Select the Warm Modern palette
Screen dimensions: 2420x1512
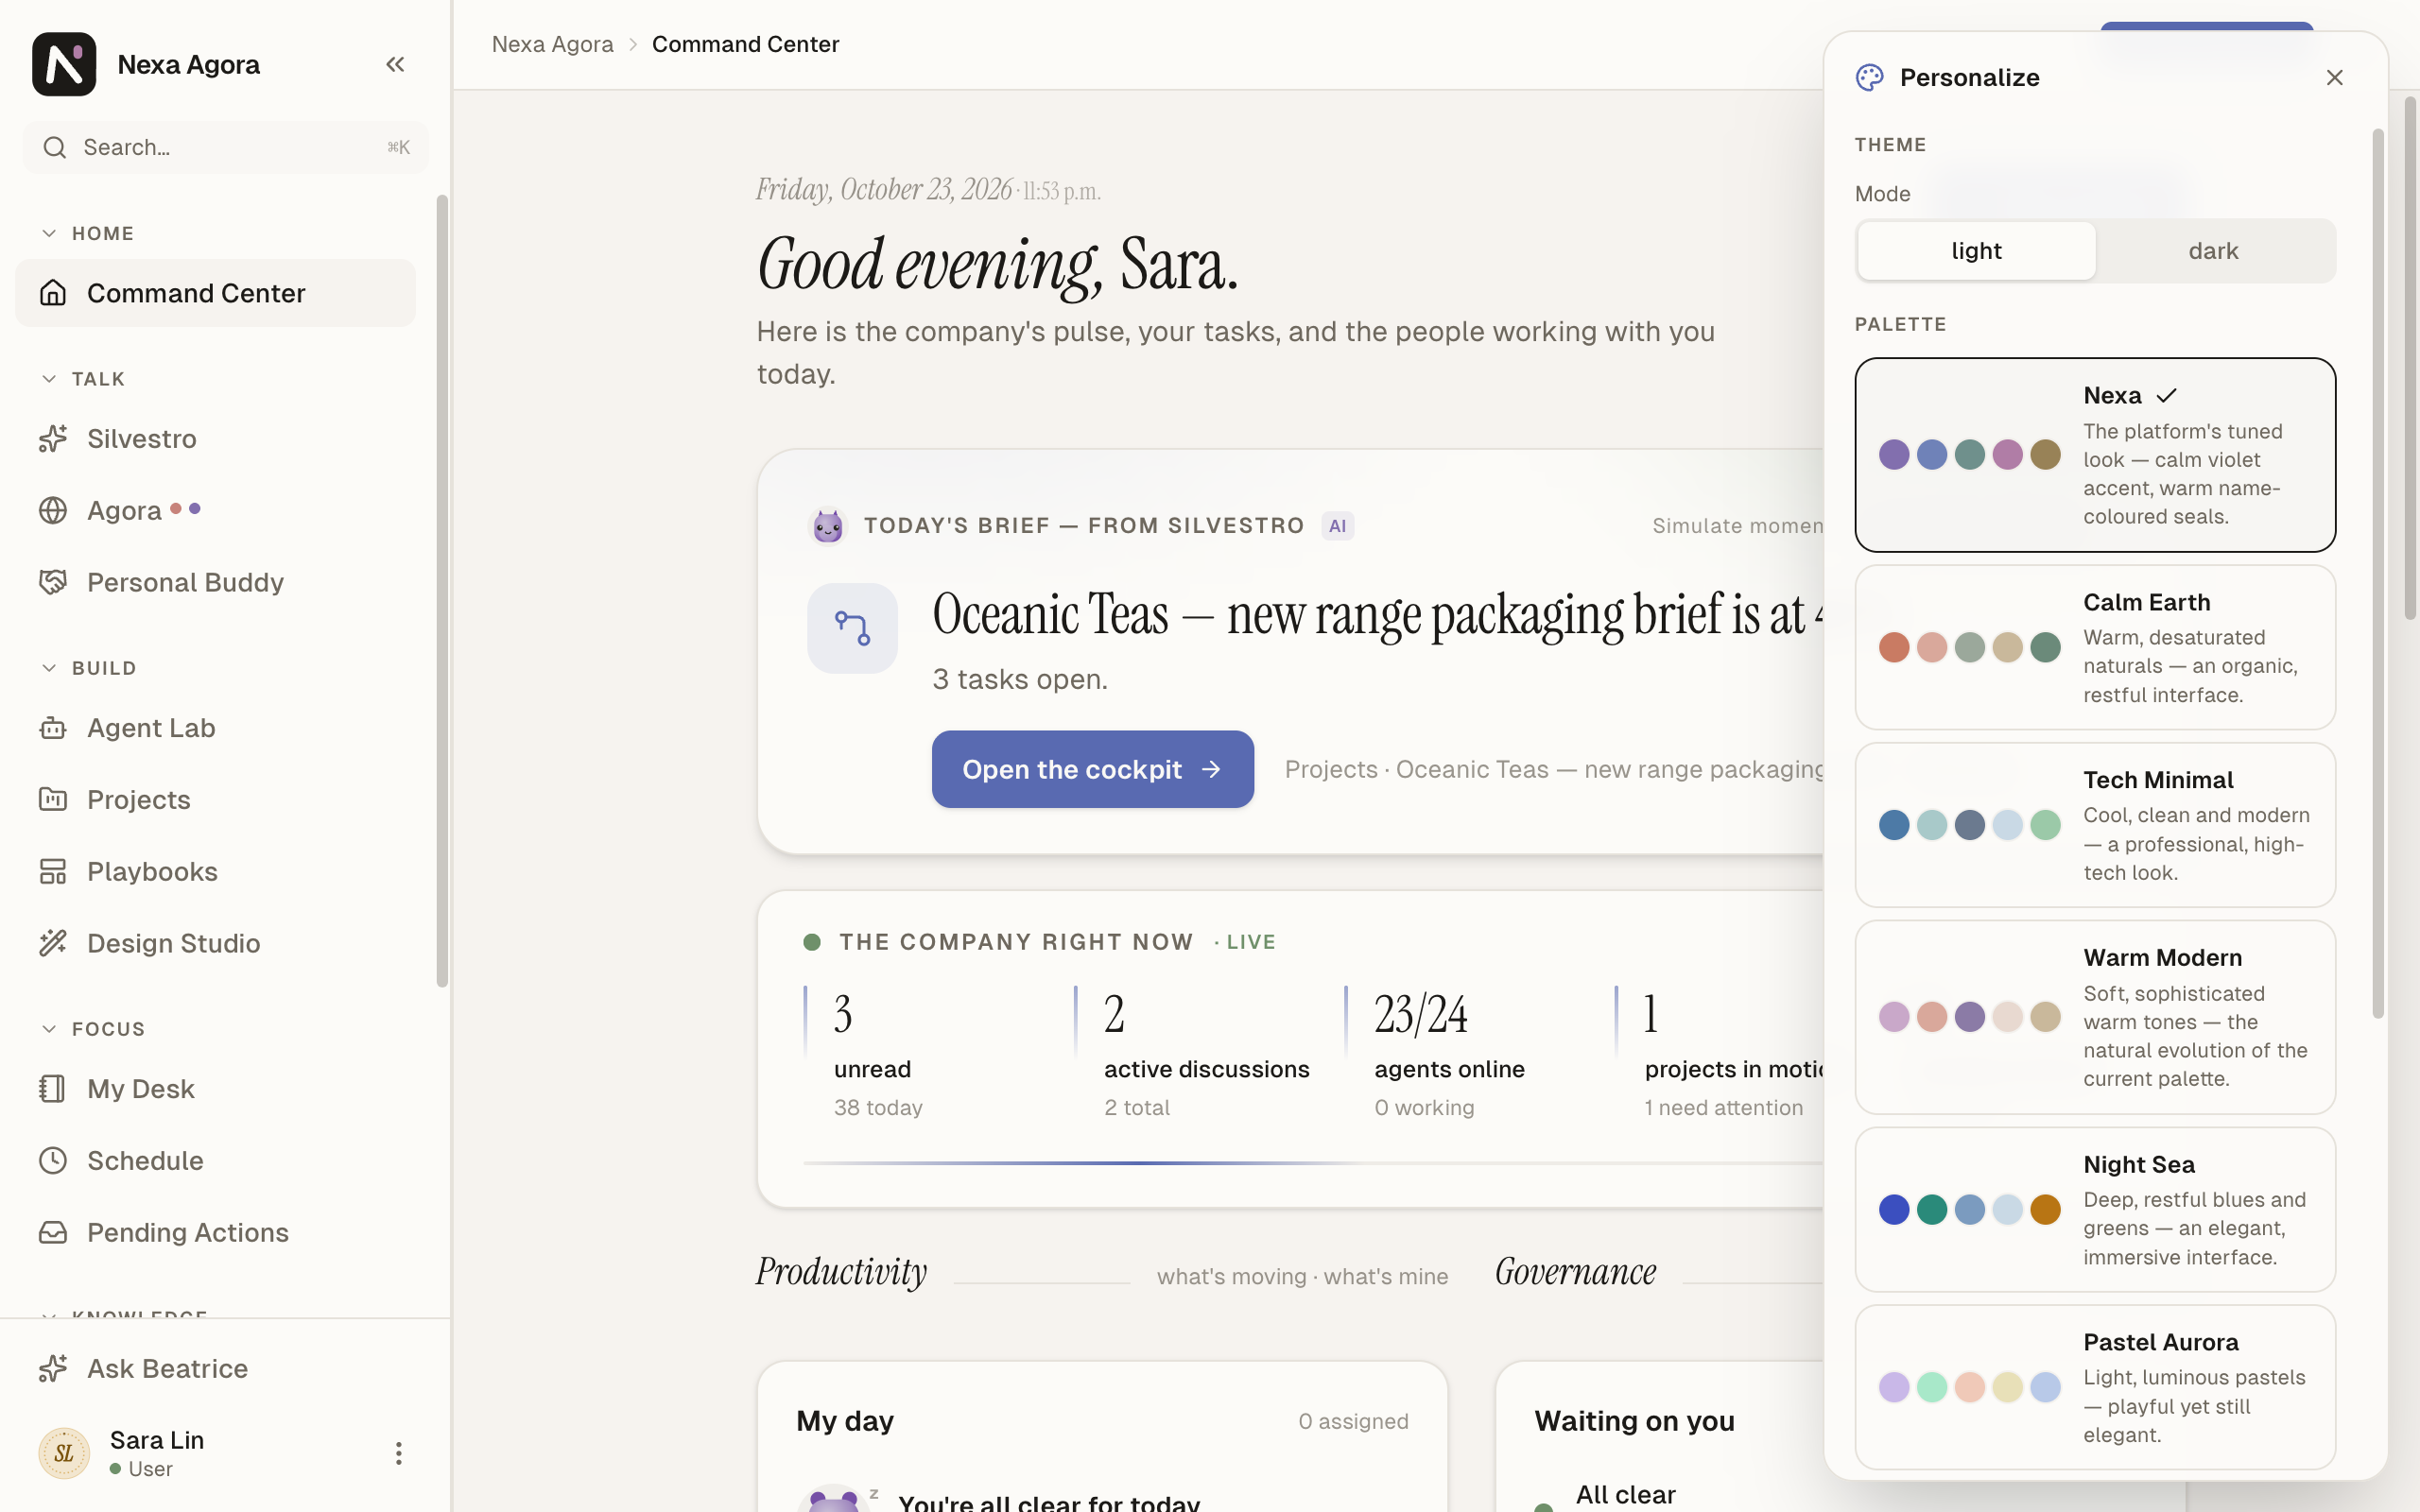[x=2095, y=1017]
